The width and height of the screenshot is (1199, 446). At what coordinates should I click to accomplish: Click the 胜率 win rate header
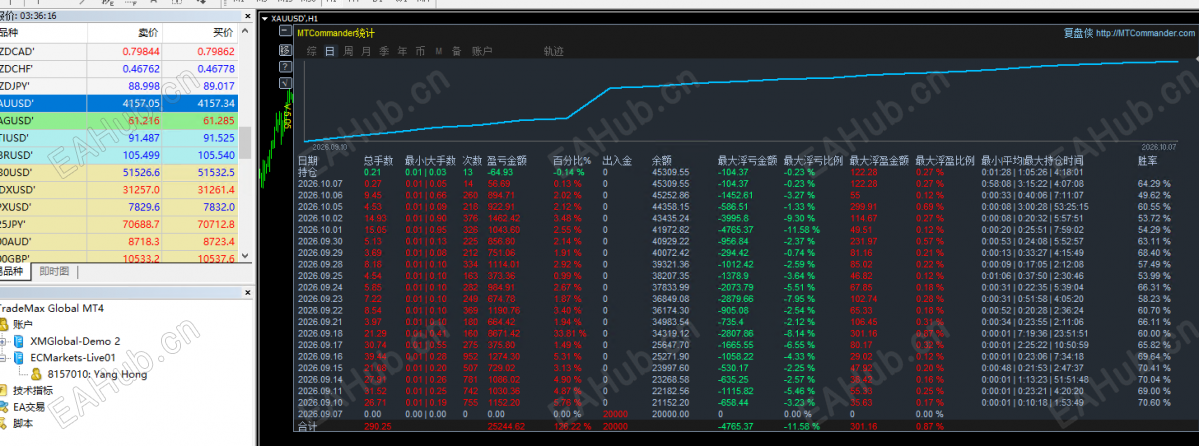point(1148,161)
